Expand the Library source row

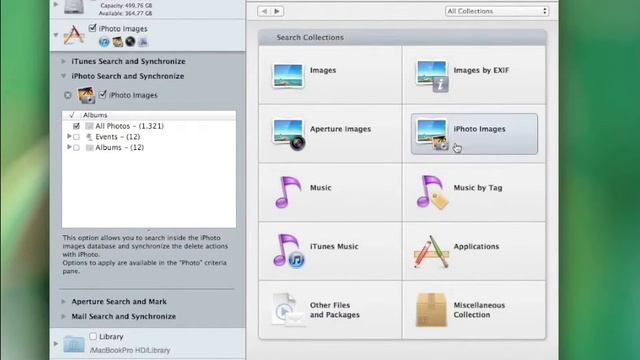(x=56, y=344)
